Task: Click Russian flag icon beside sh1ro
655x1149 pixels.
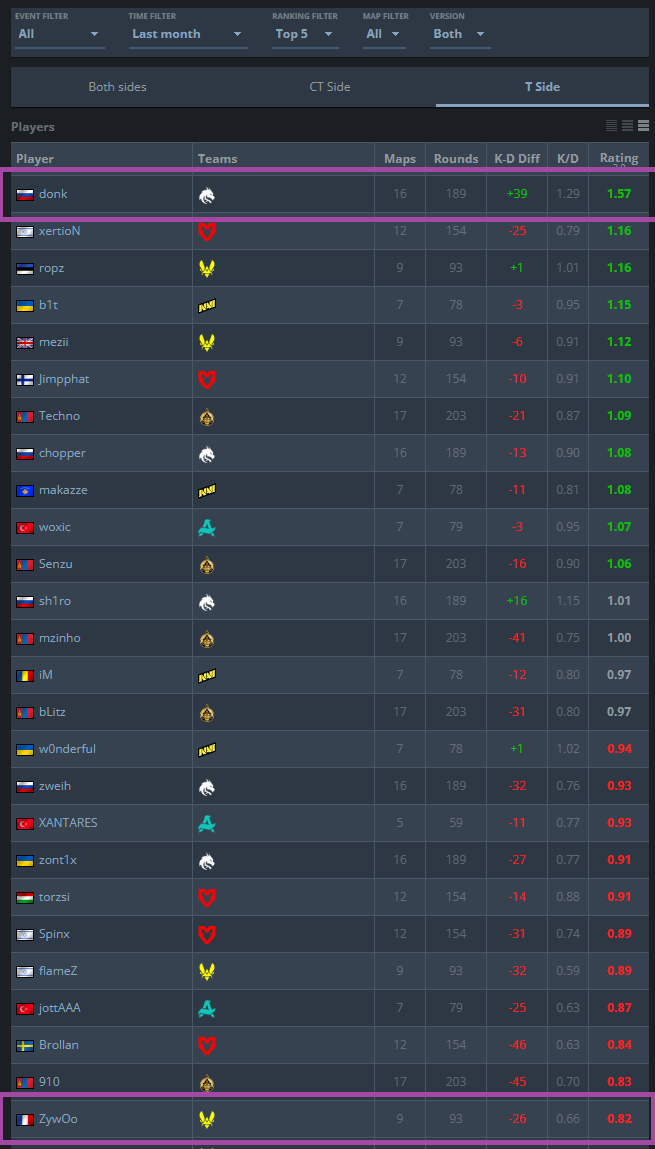Action: click(x=25, y=602)
